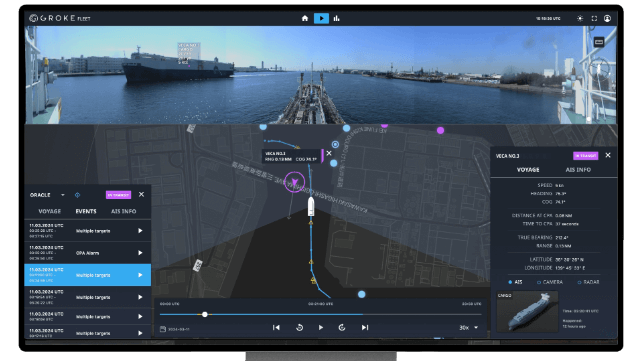Select the RADAR source radio button
Viewport: 643px width, 361px height.
point(579,282)
